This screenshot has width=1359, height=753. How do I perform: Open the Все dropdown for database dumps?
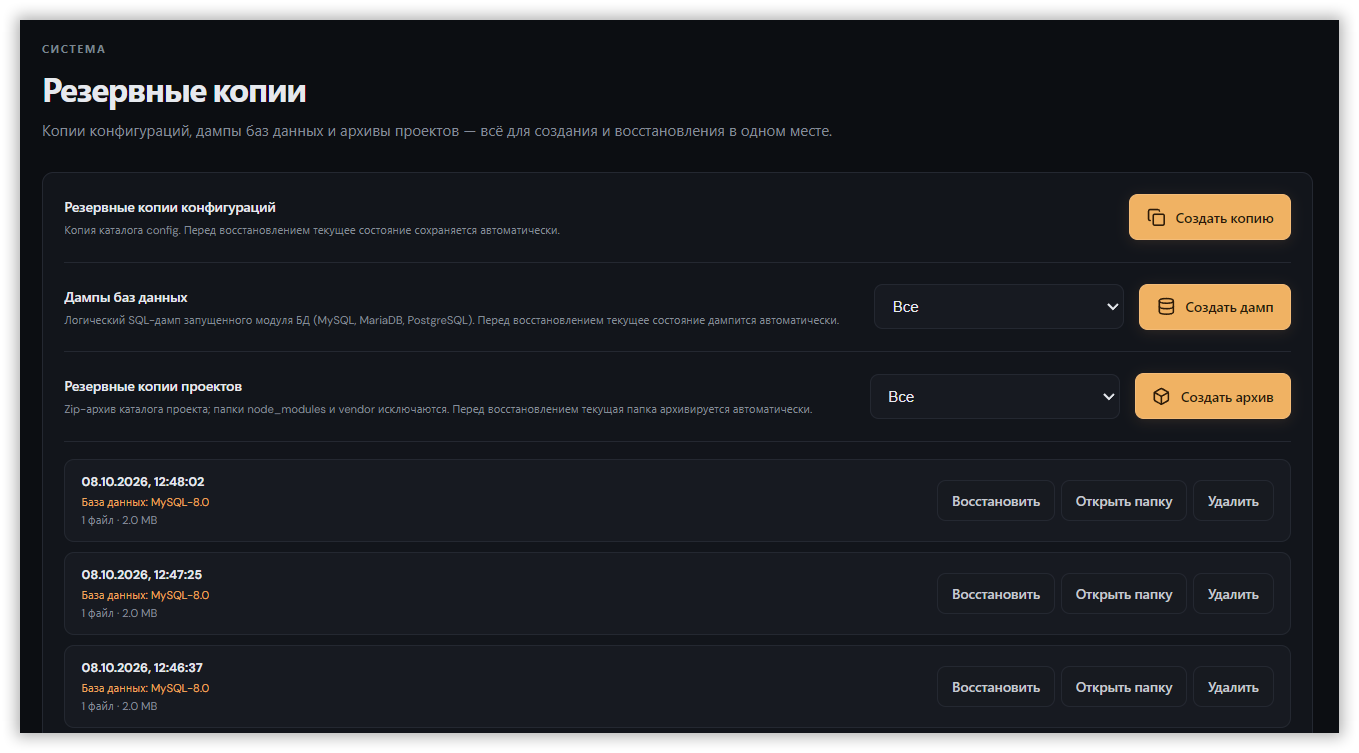pos(999,307)
